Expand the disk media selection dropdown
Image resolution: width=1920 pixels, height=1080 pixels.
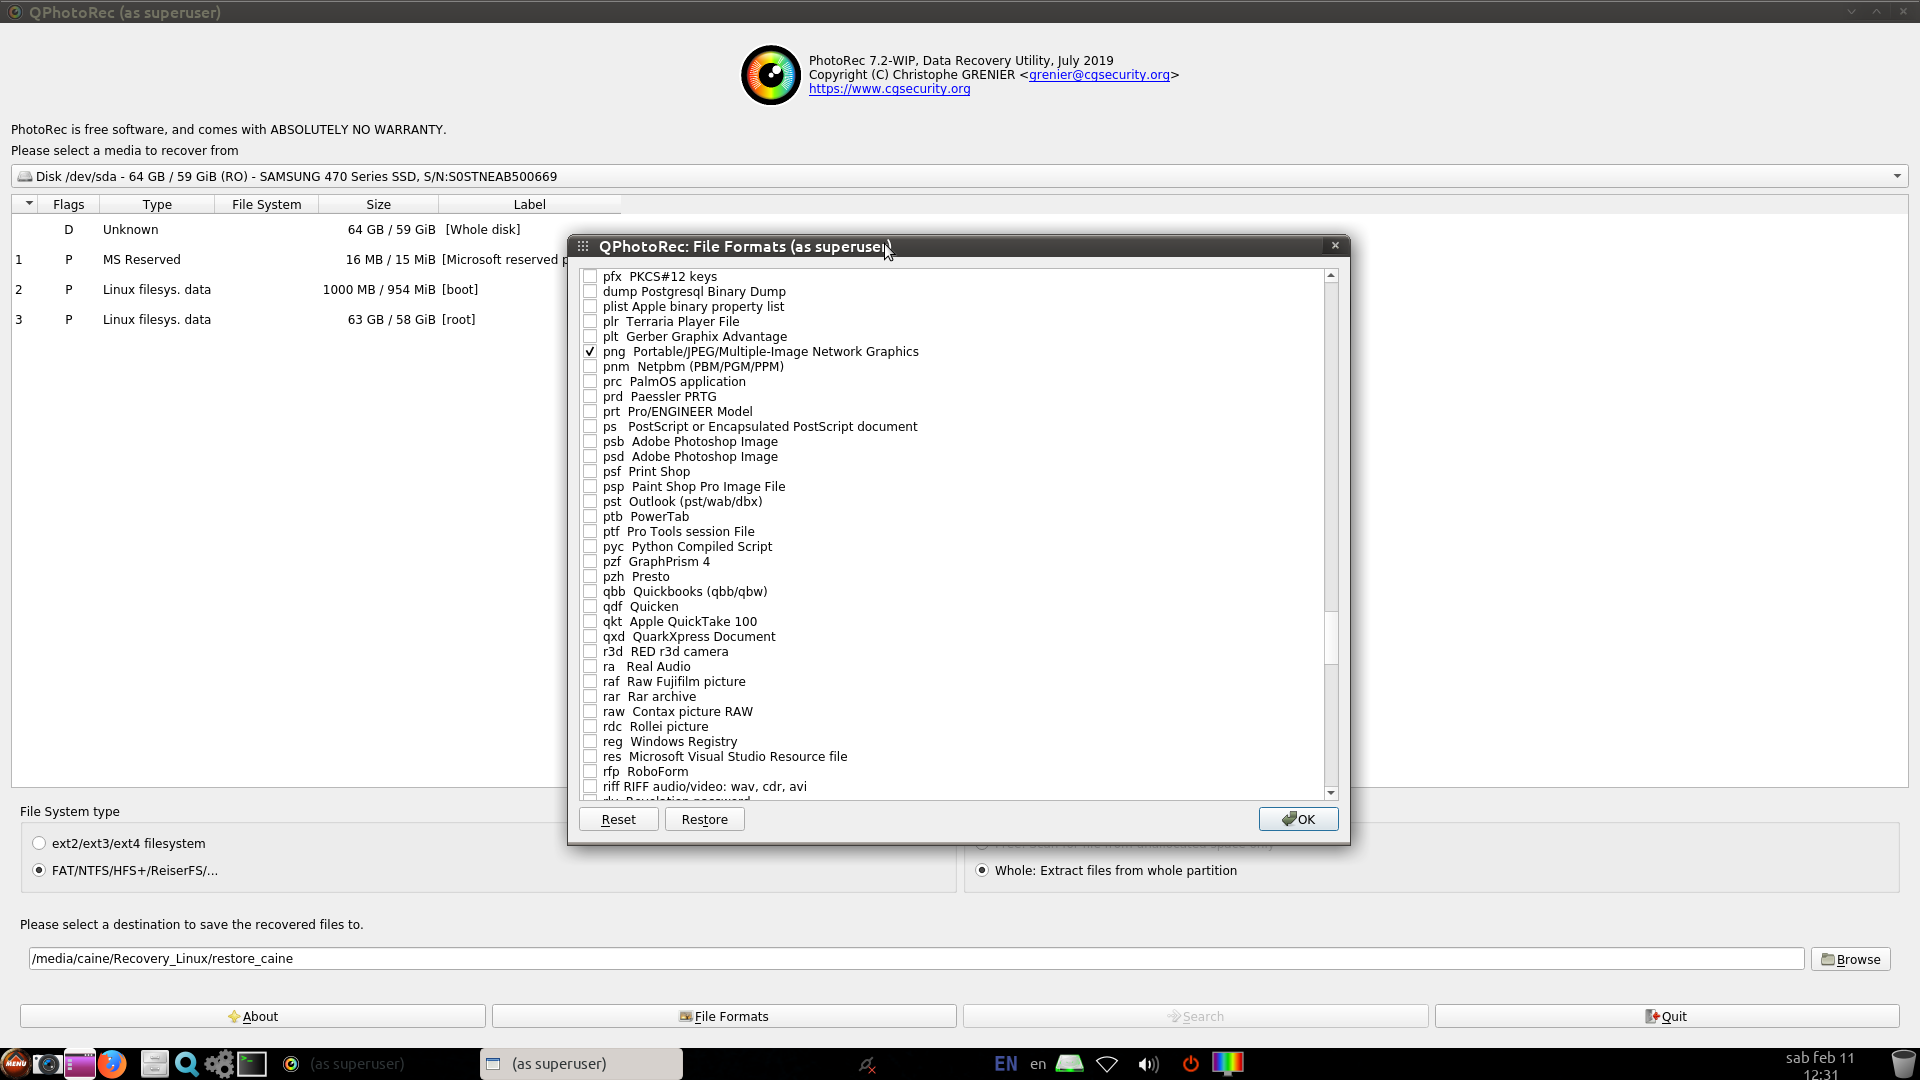pos(1896,176)
